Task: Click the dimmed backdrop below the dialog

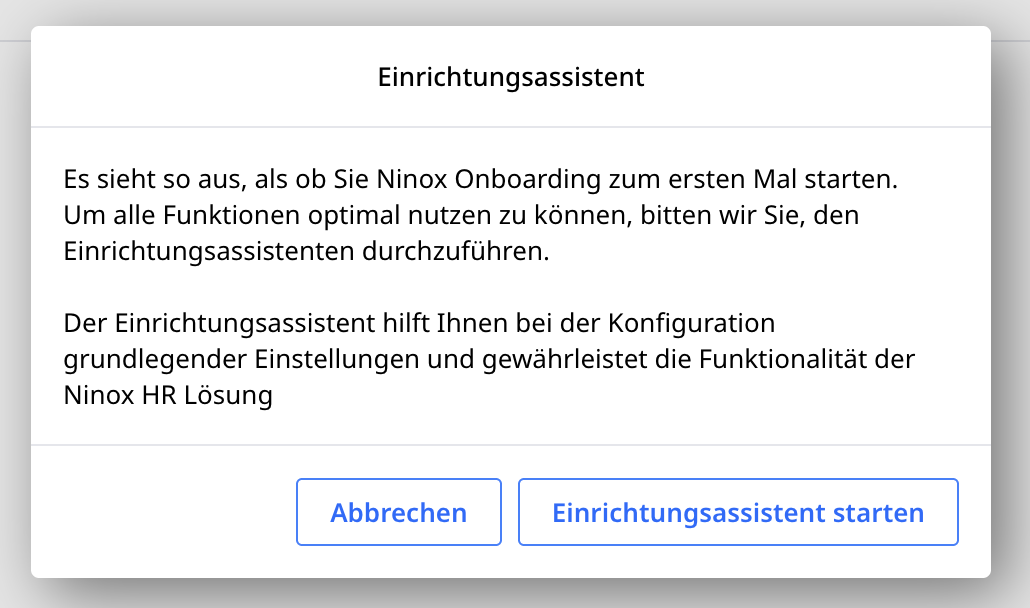Action: [x=515, y=594]
